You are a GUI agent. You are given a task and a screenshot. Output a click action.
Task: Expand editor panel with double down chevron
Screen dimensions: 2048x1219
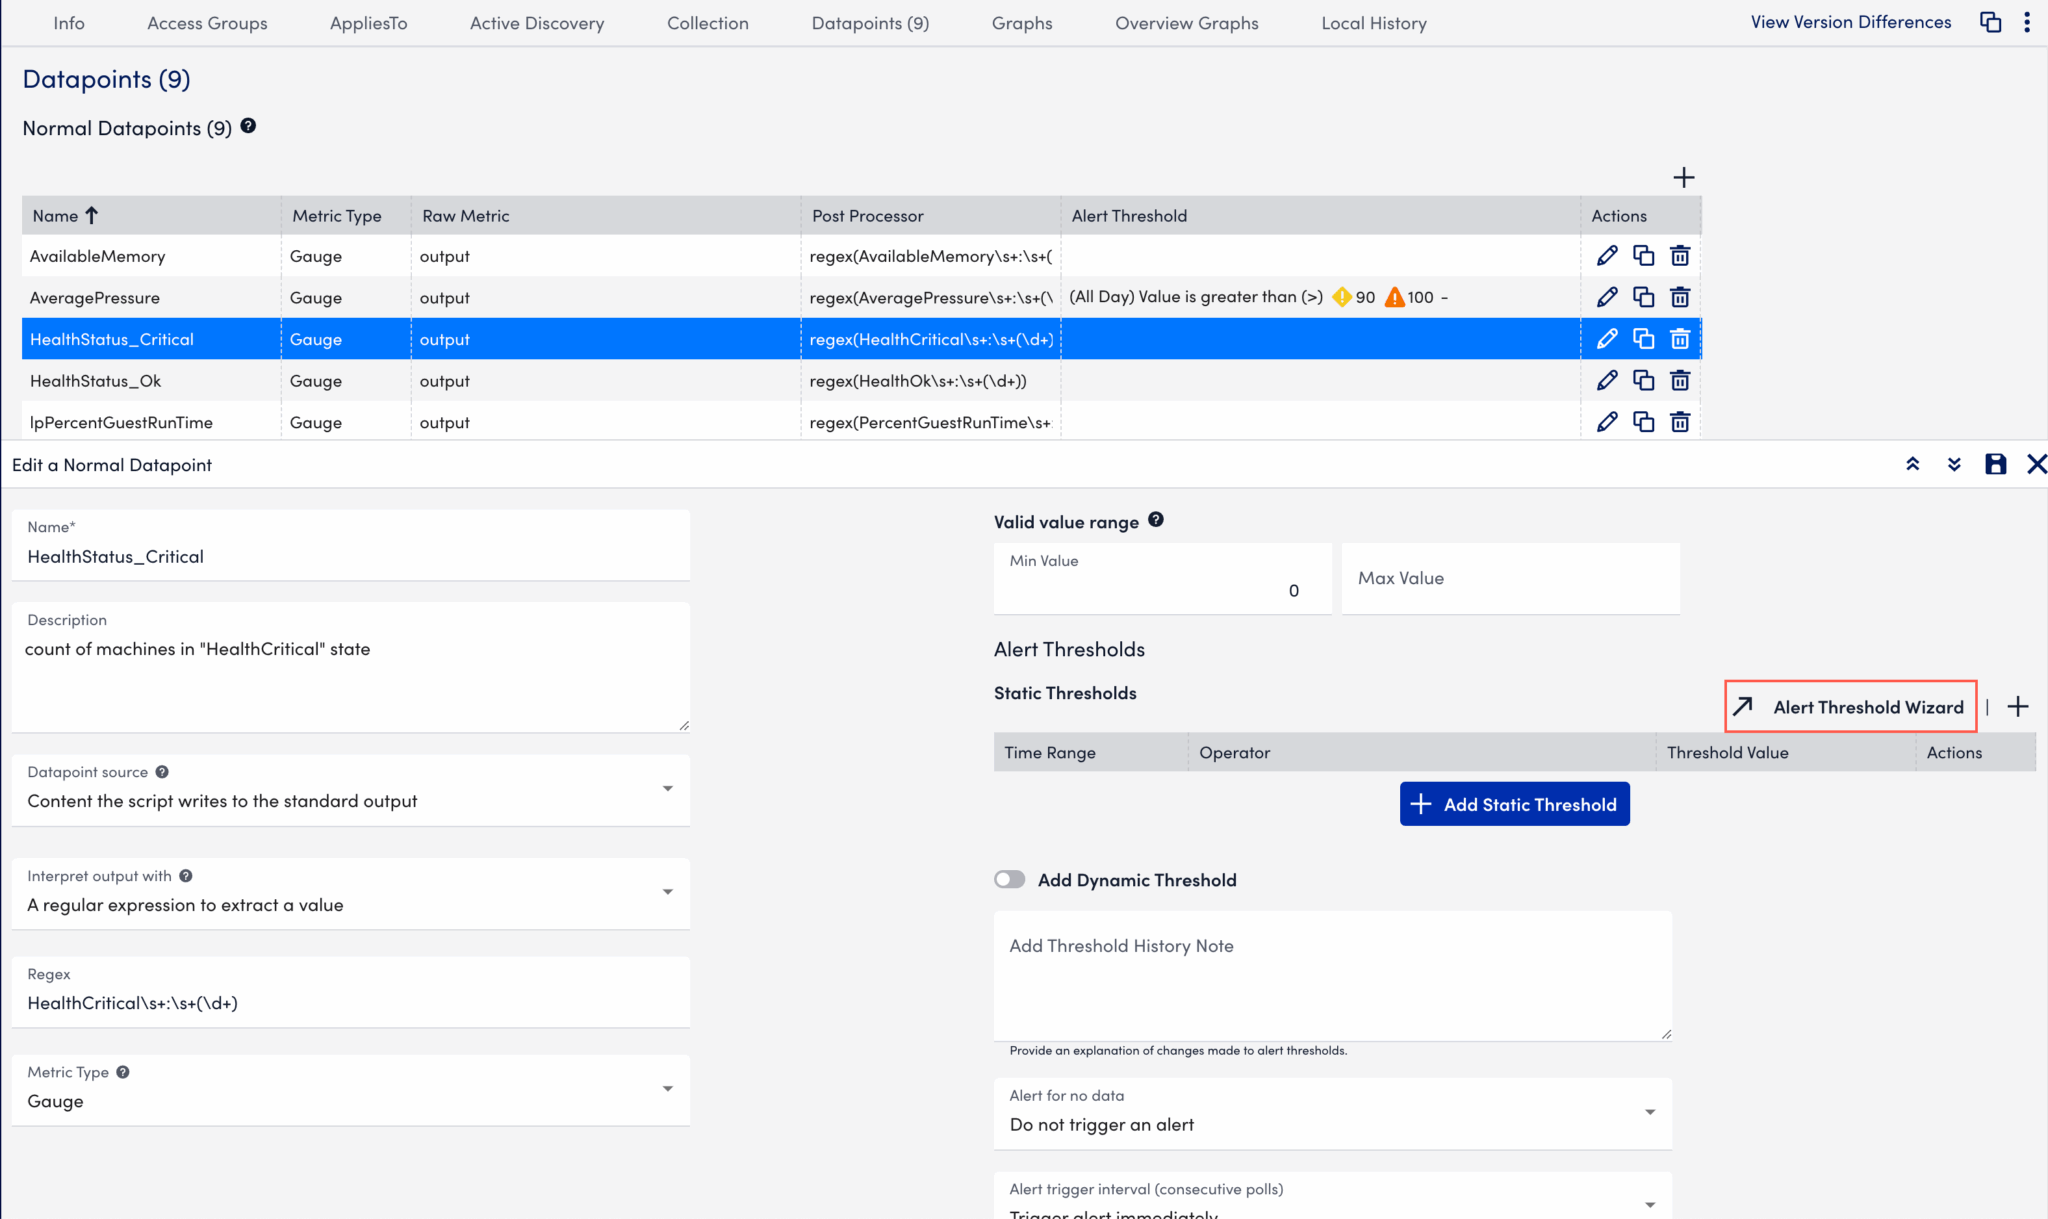coord(1954,464)
